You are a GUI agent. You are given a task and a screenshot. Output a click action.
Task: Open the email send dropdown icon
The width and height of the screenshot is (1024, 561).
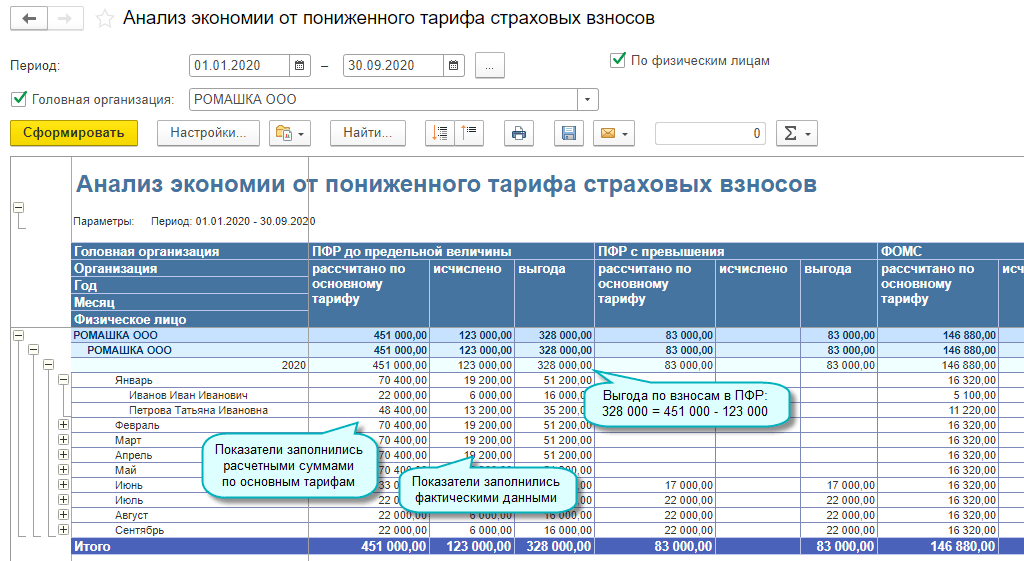point(614,133)
